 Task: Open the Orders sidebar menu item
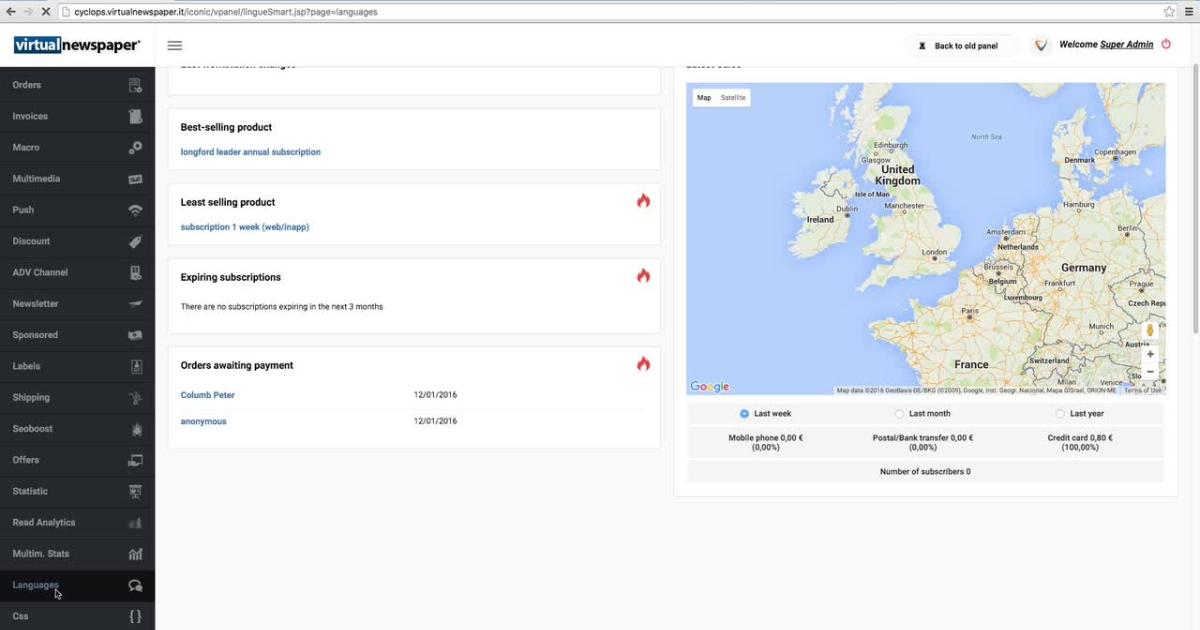click(x=27, y=85)
